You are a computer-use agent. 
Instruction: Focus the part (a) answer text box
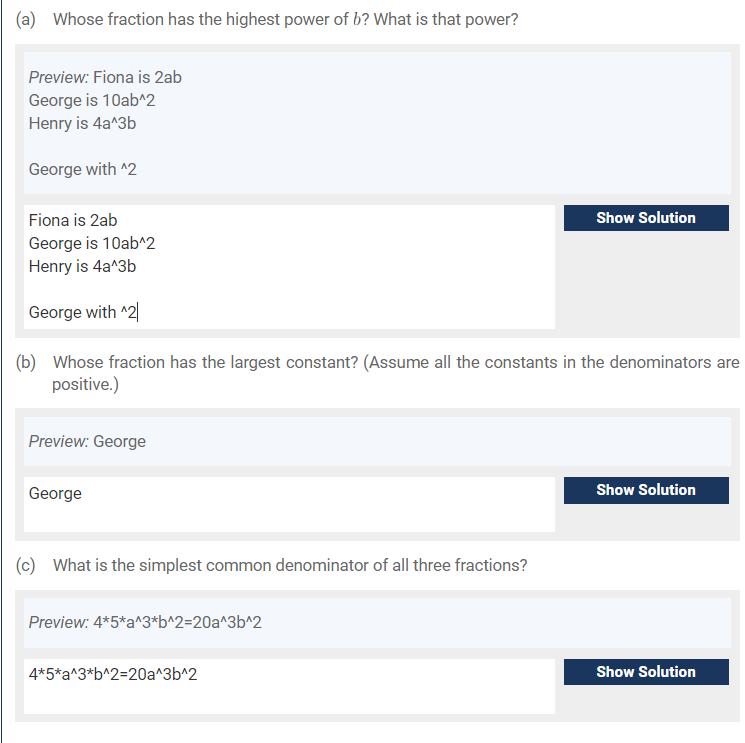click(x=289, y=267)
